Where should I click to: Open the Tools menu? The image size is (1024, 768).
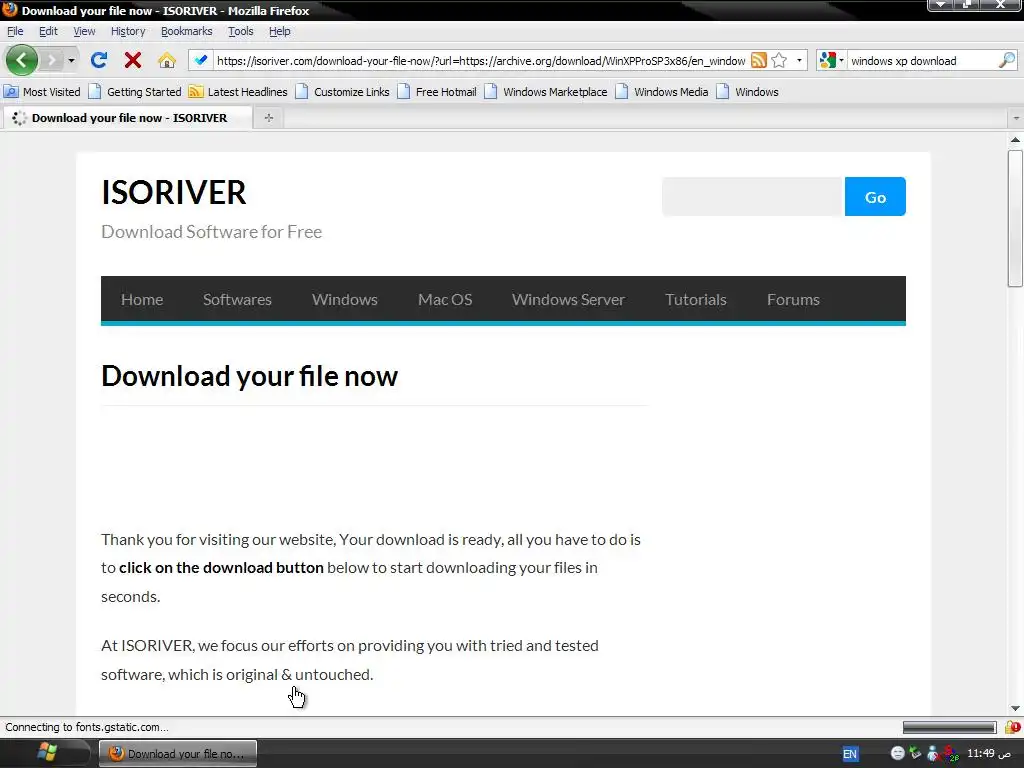pyautogui.click(x=240, y=31)
